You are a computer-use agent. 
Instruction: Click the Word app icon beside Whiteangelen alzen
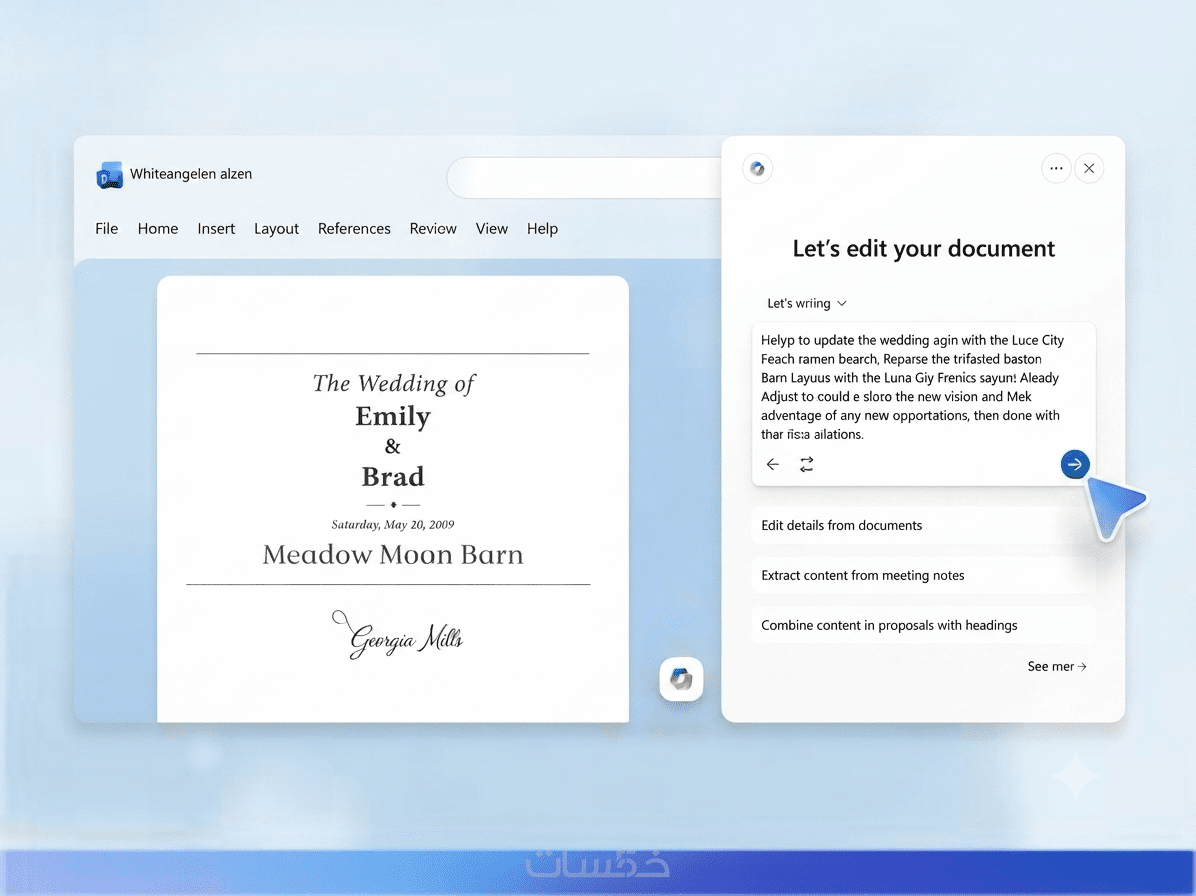click(x=110, y=175)
